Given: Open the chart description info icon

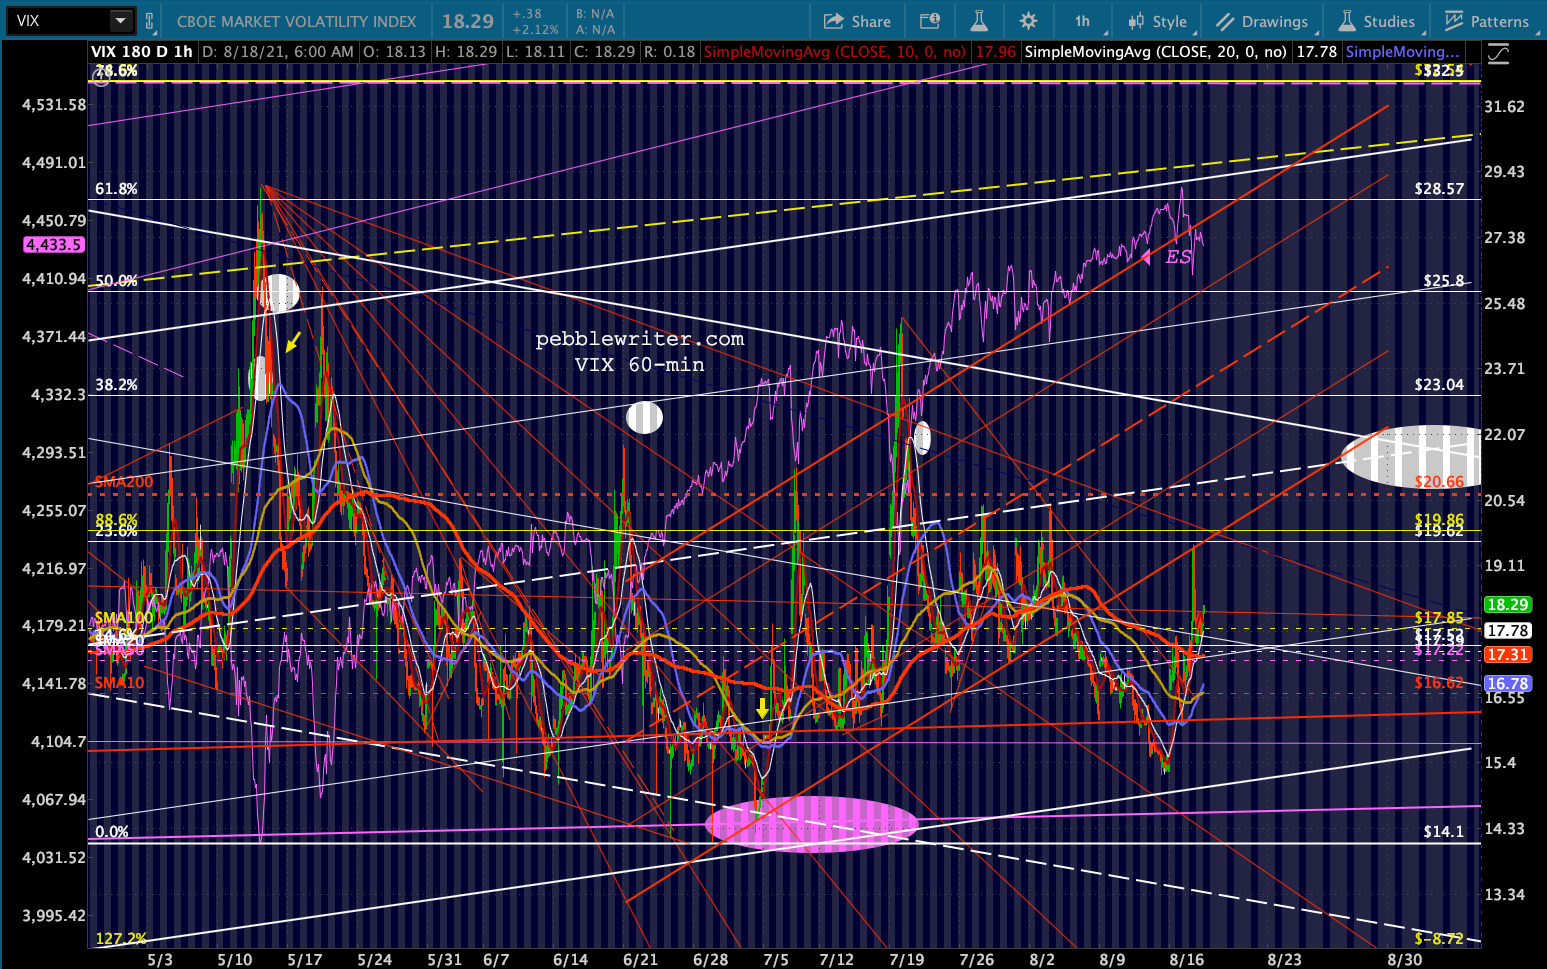Looking at the screenshot, I should pyautogui.click(x=929, y=21).
